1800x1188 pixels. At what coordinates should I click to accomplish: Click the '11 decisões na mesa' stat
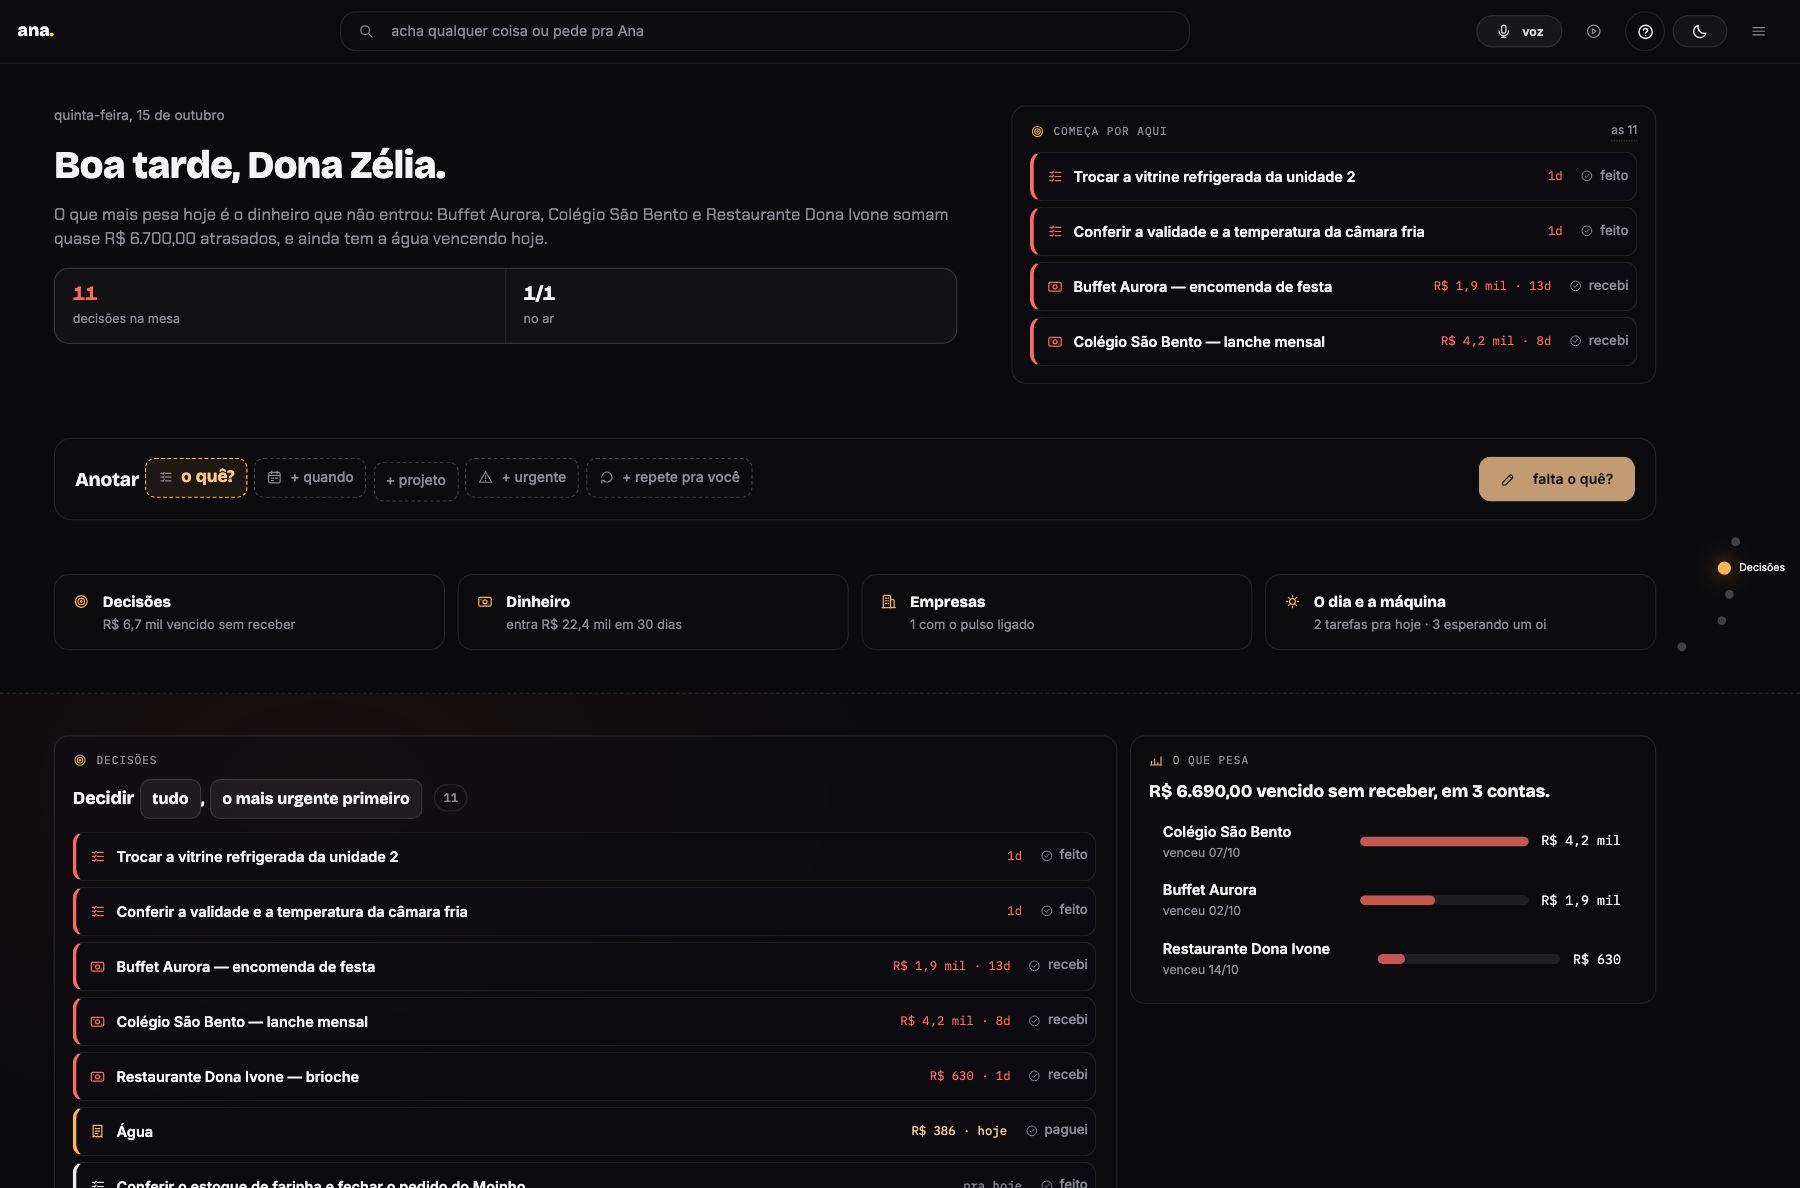tap(280, 305)
